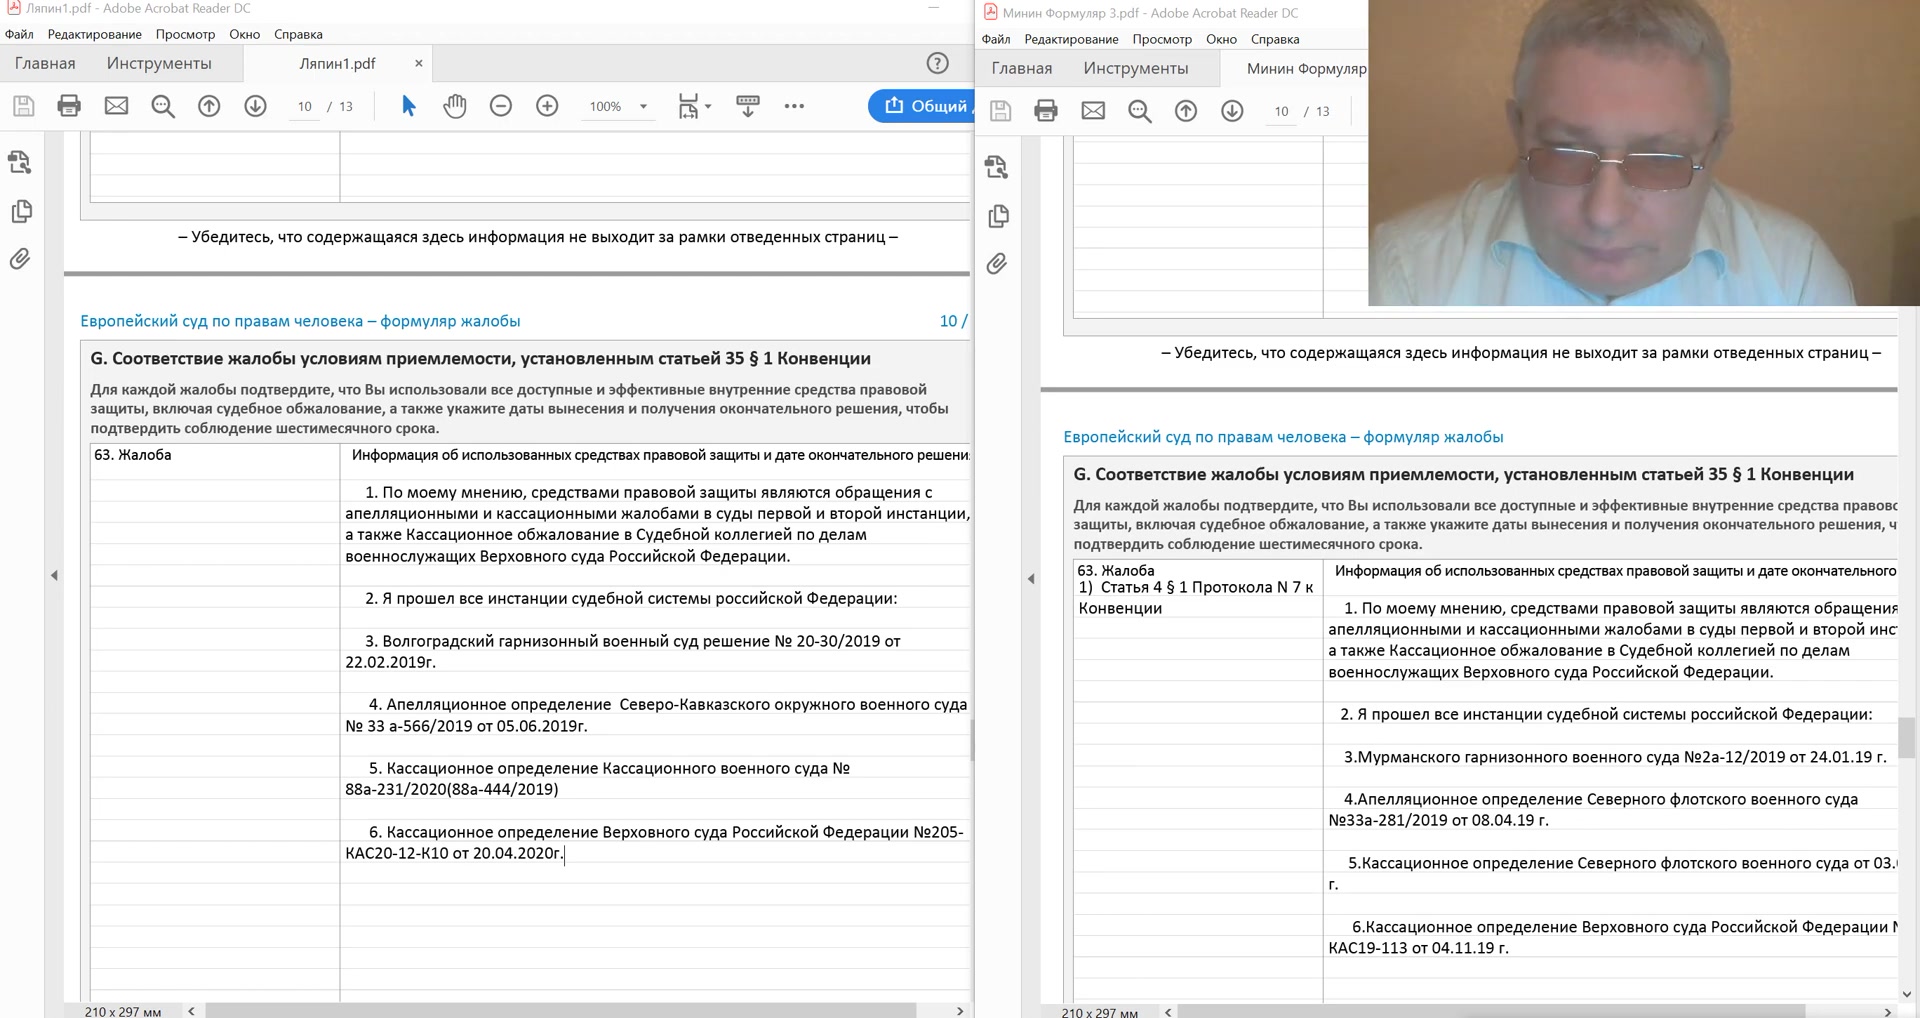This screenshot has height=1018, width=1920.
Task: Show more tools ellipsis
Action: point(794,106)
